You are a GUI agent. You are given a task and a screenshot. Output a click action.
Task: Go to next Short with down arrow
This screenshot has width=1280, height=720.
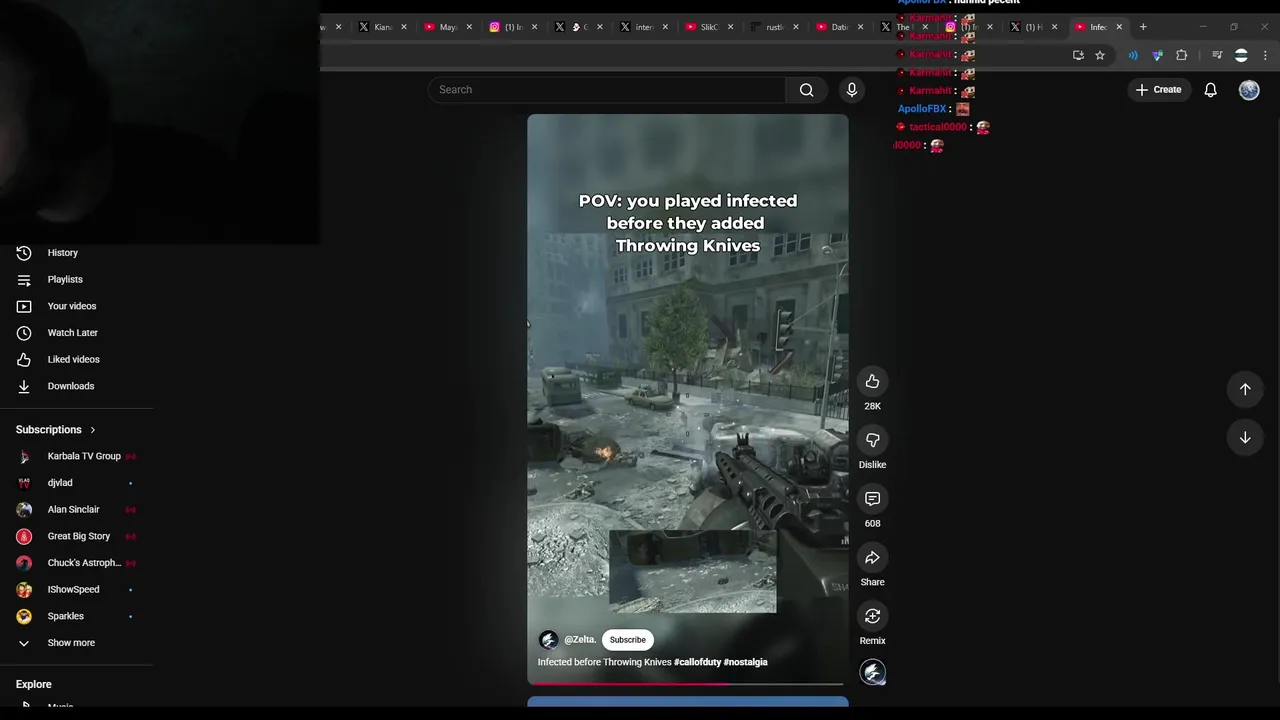point(1245,437)
